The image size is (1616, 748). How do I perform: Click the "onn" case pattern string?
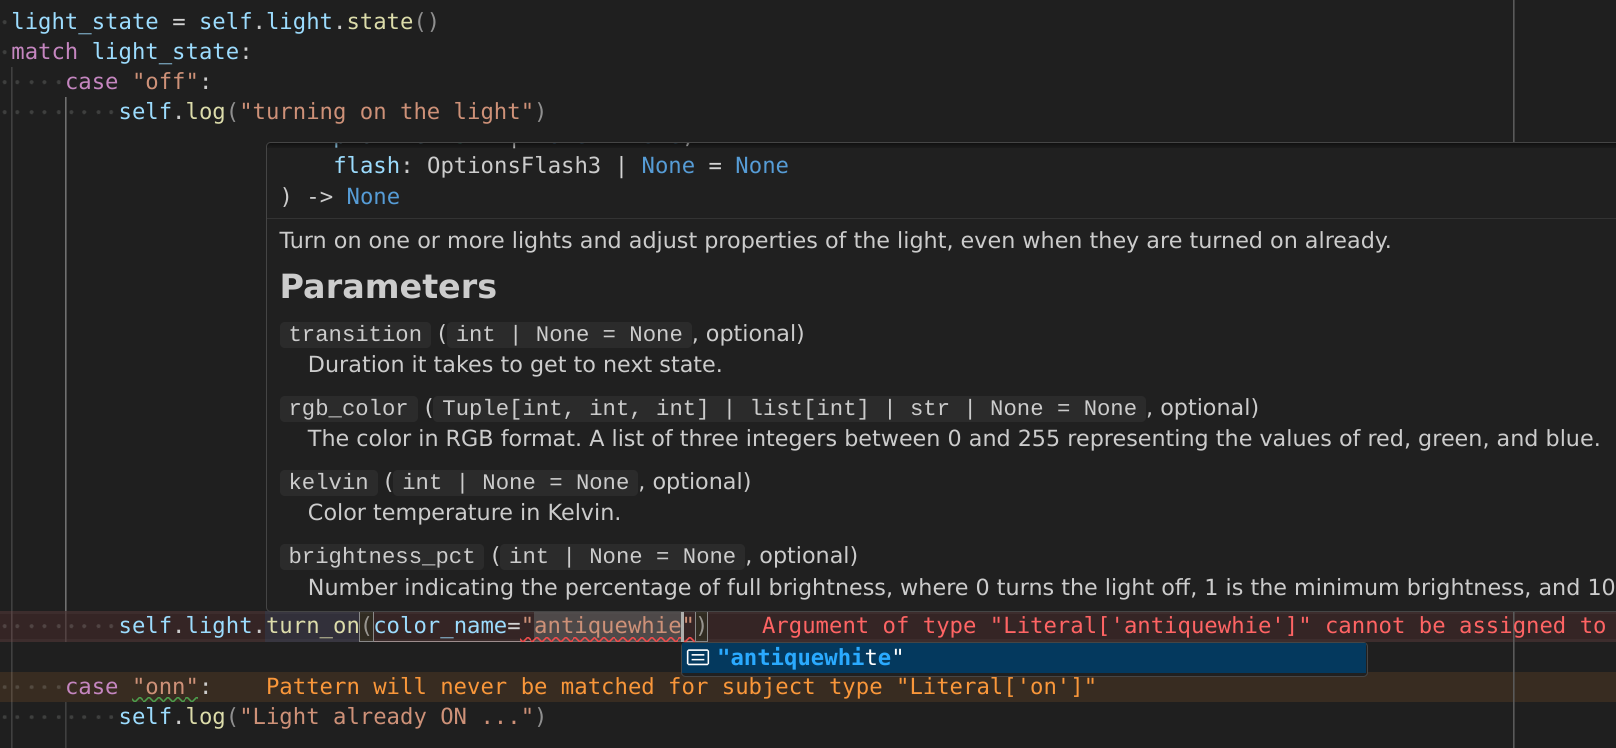[165, 687]
